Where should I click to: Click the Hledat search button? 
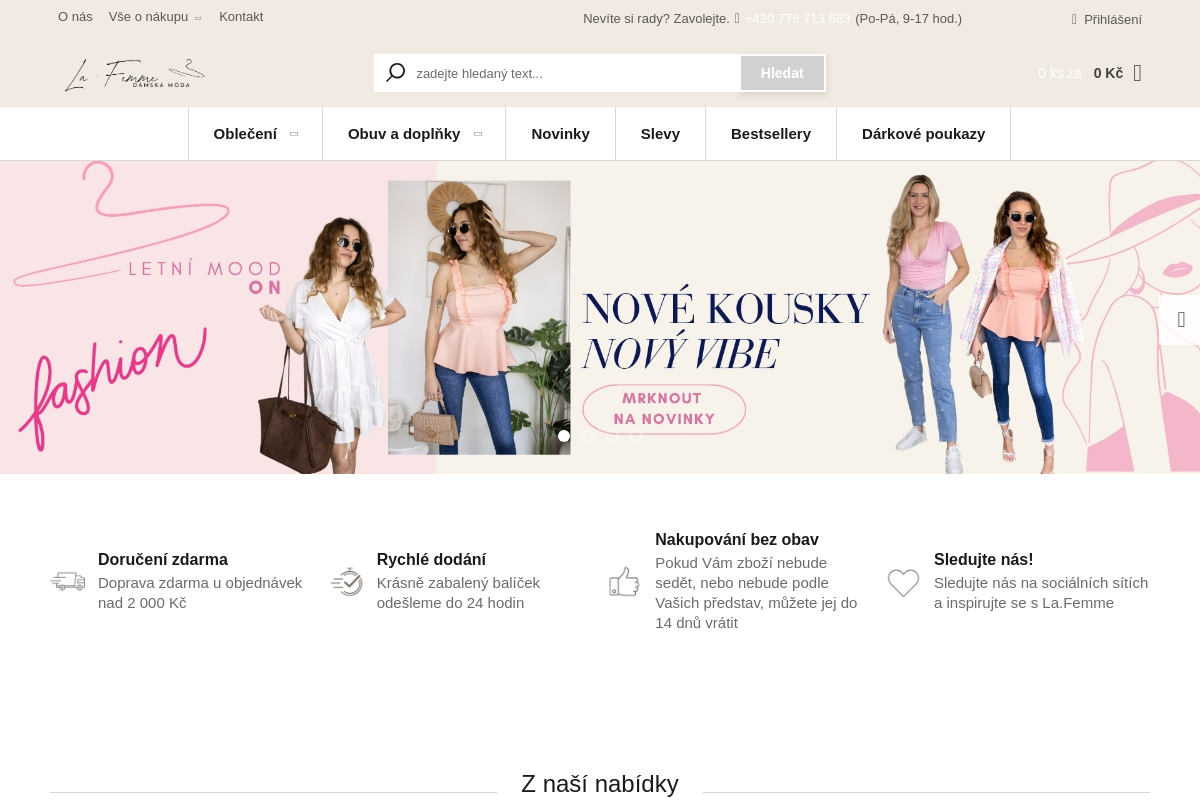(782, 73)
